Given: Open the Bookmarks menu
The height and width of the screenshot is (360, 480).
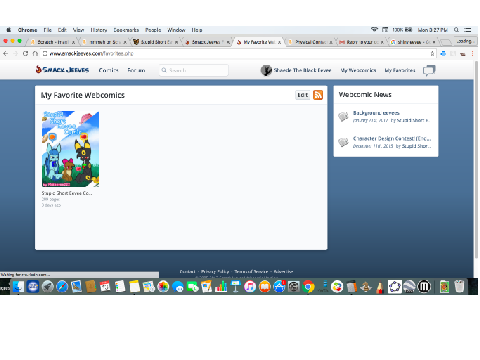Looking at the screenshot, I should point(126,30).
